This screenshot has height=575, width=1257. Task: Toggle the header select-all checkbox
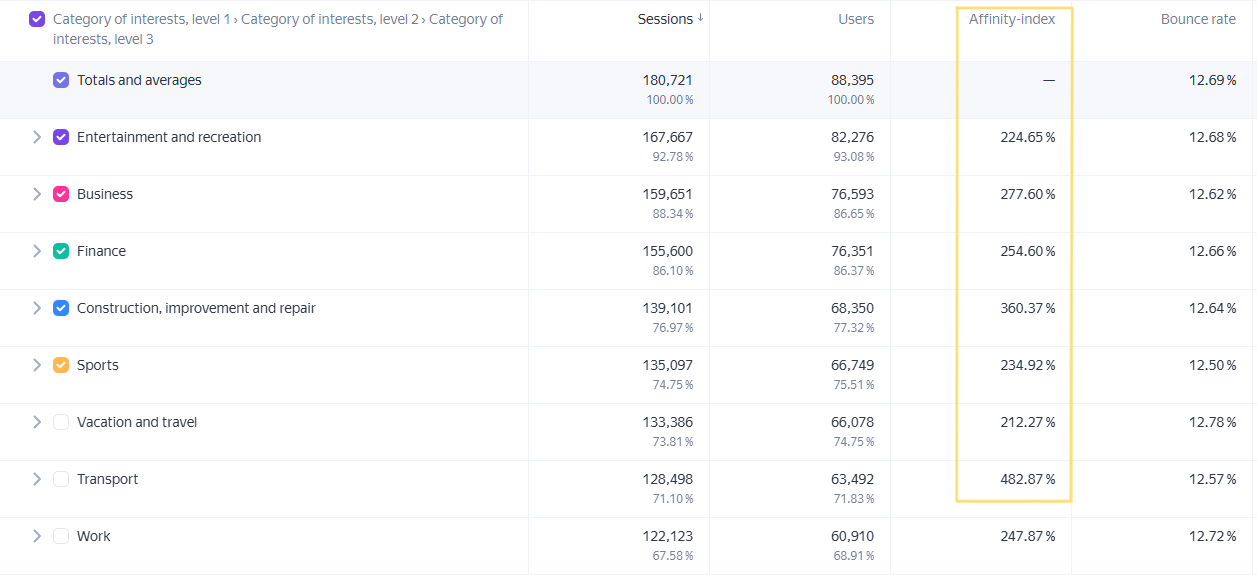(x=37, y=19)
